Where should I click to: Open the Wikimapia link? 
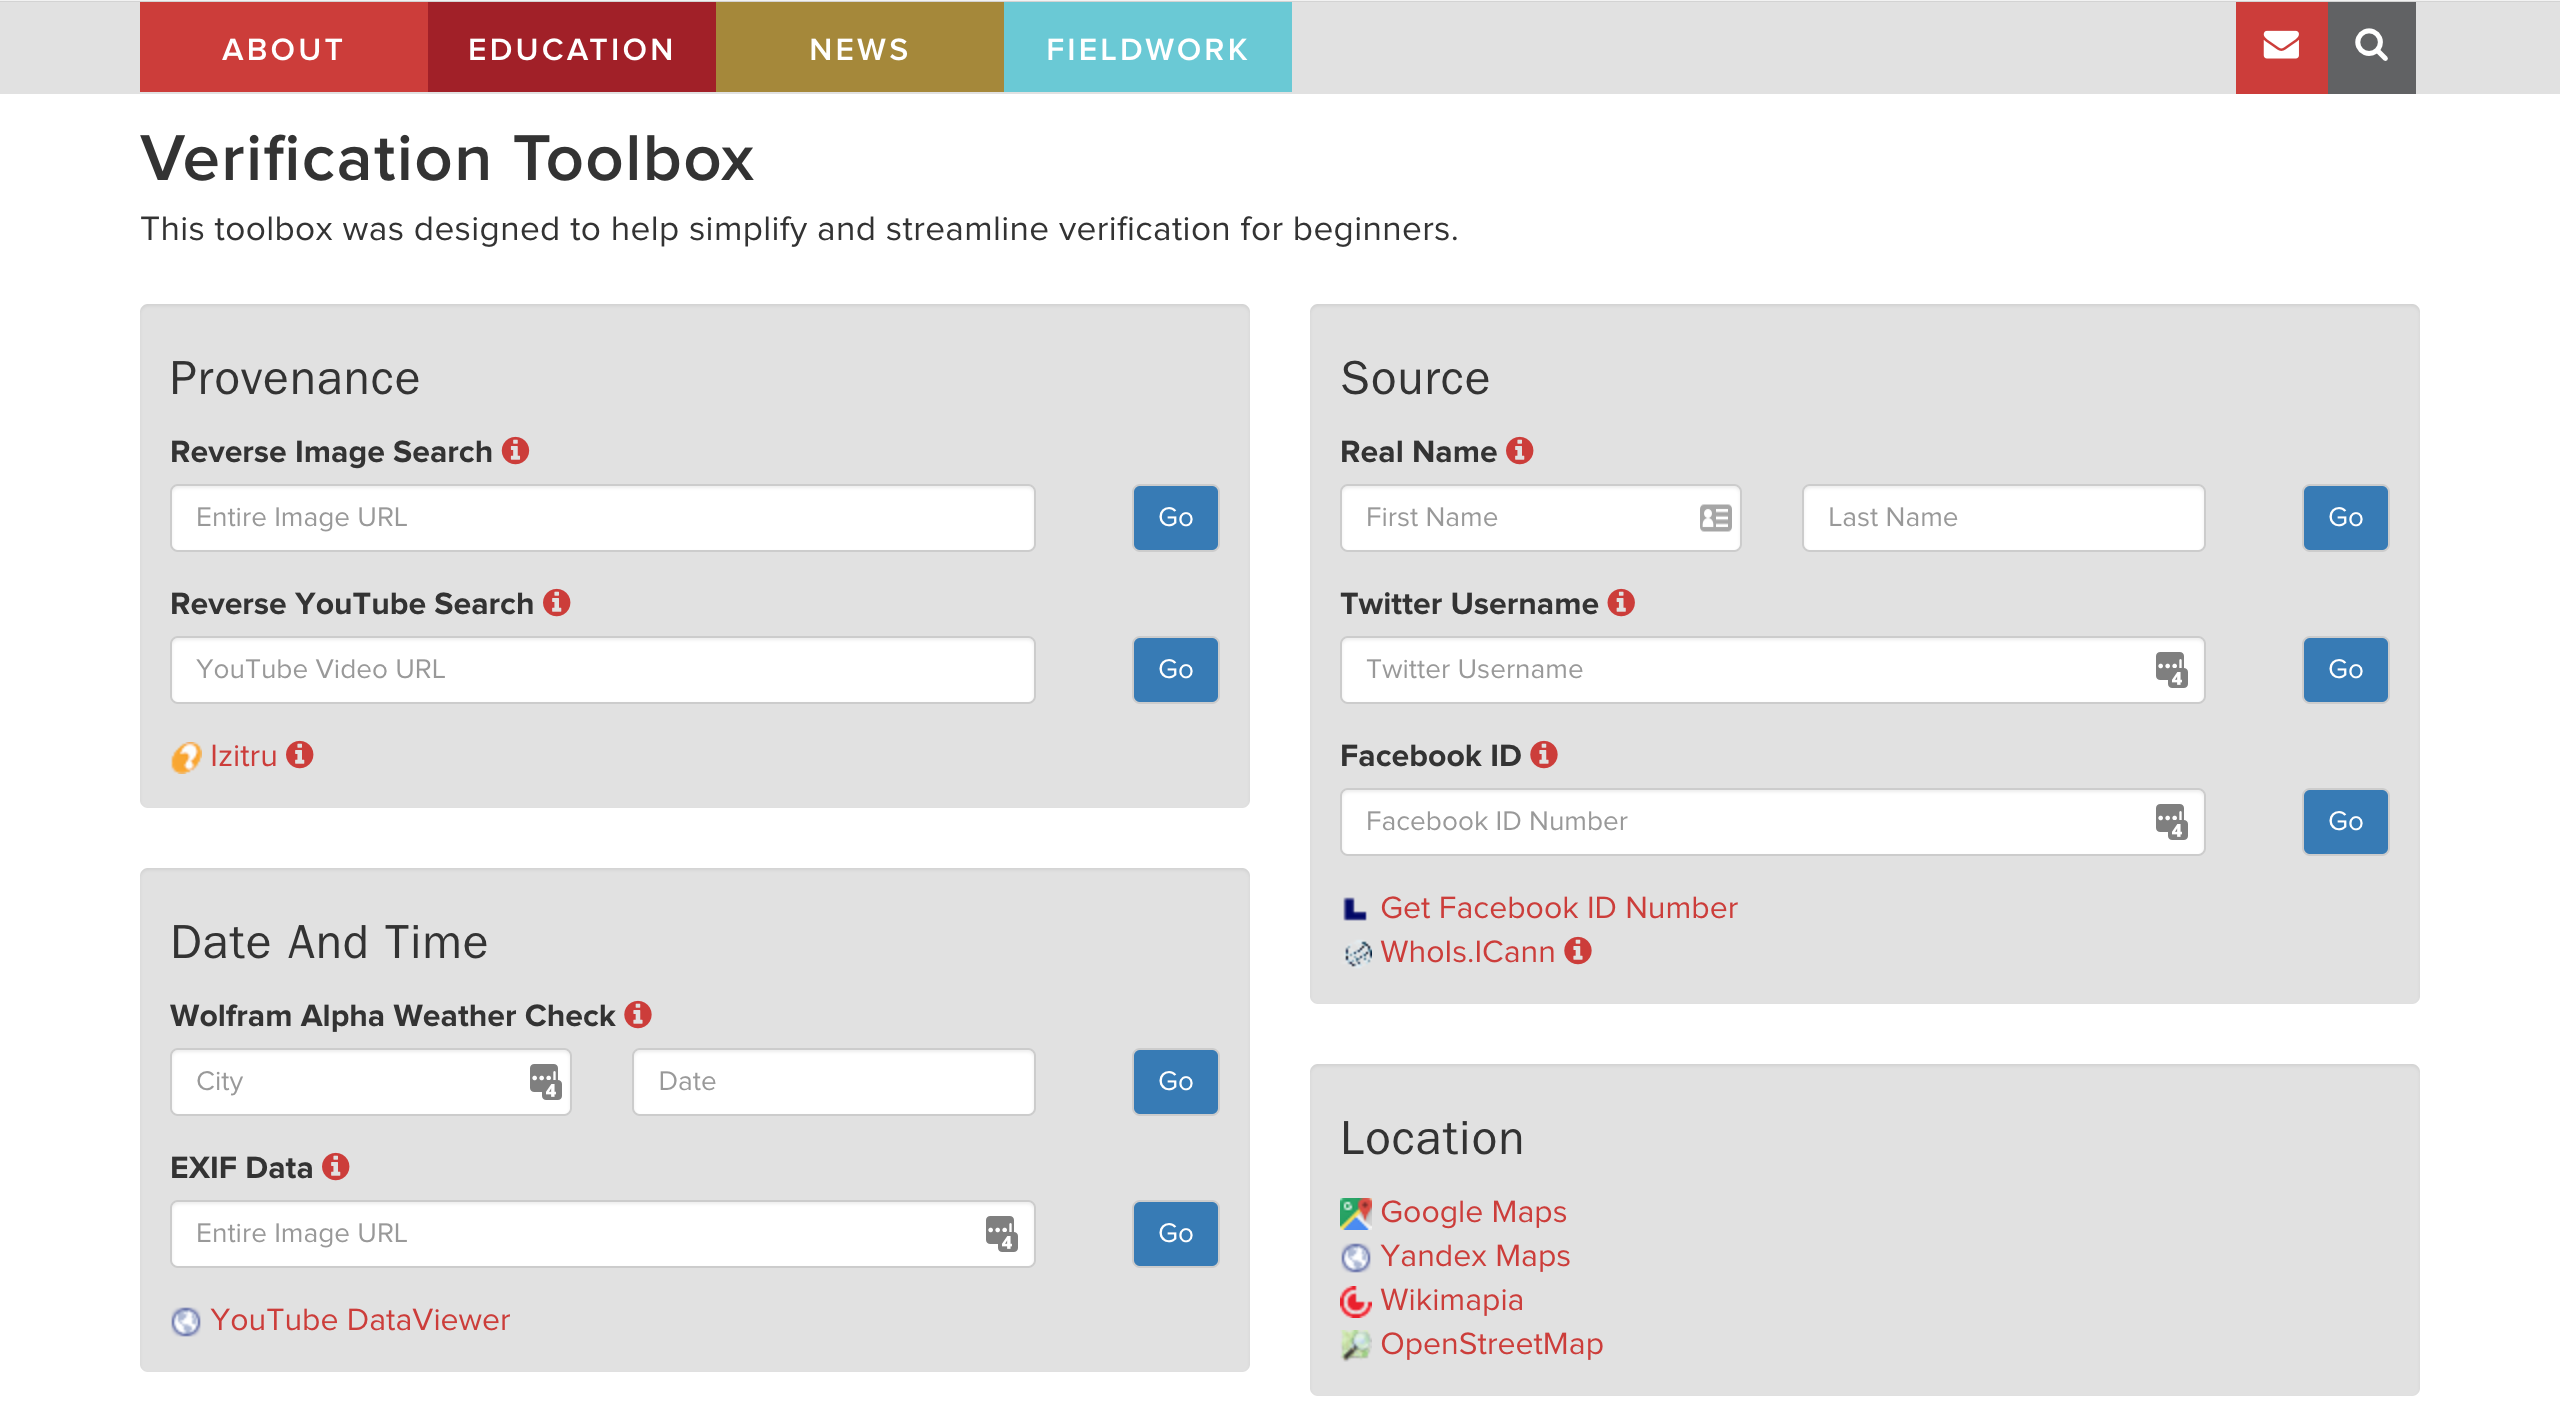pyautogui.click(x=1451, y=1300)
